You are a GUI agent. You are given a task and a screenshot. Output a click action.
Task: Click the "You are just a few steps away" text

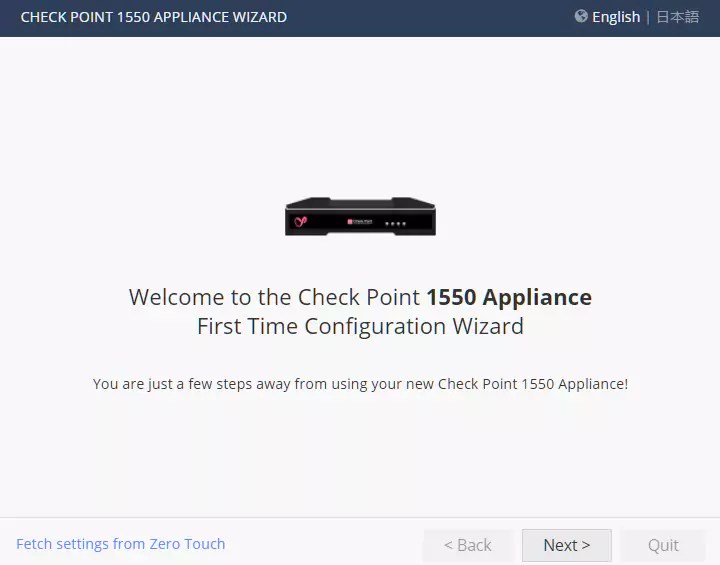point(360,384)
